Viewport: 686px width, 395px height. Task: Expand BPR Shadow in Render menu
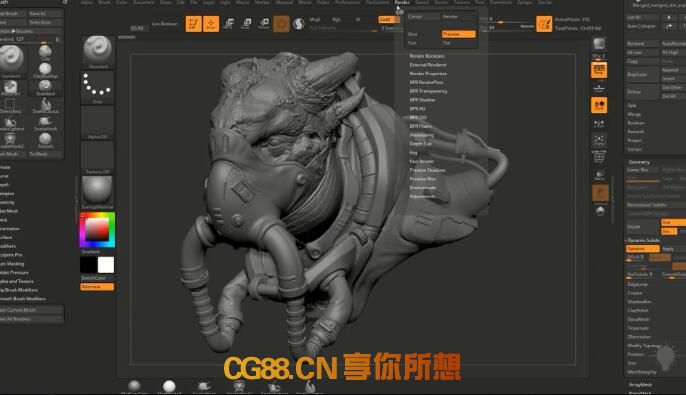point(422,100)
